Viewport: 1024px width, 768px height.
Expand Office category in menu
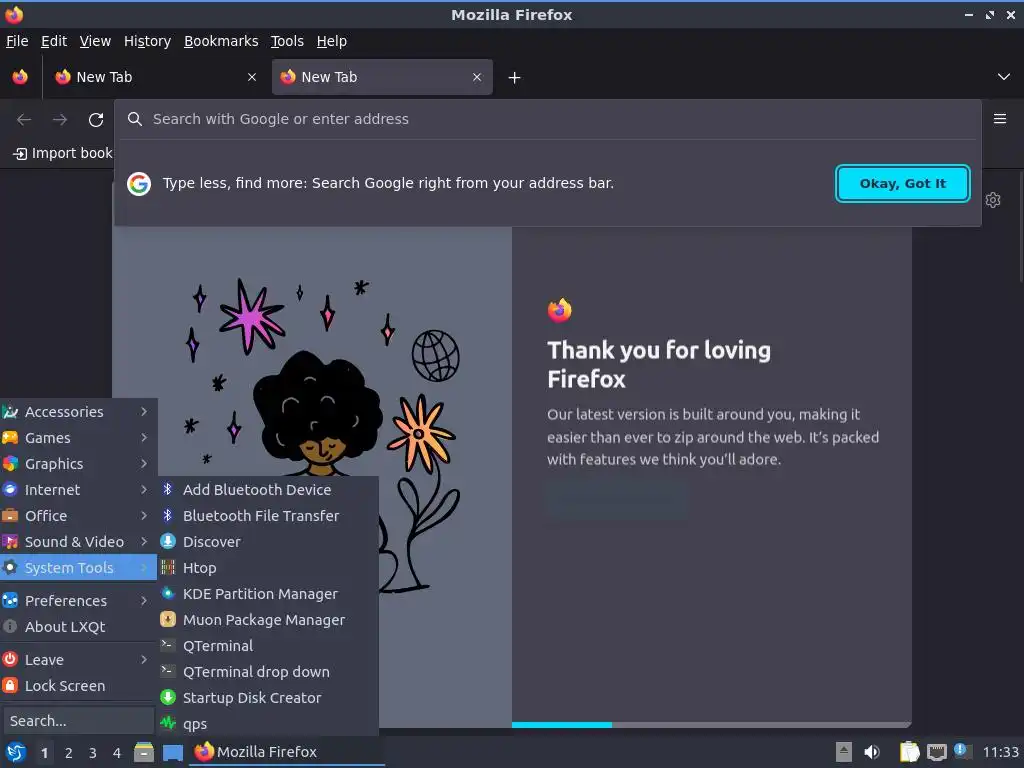(x=78, y=516)
